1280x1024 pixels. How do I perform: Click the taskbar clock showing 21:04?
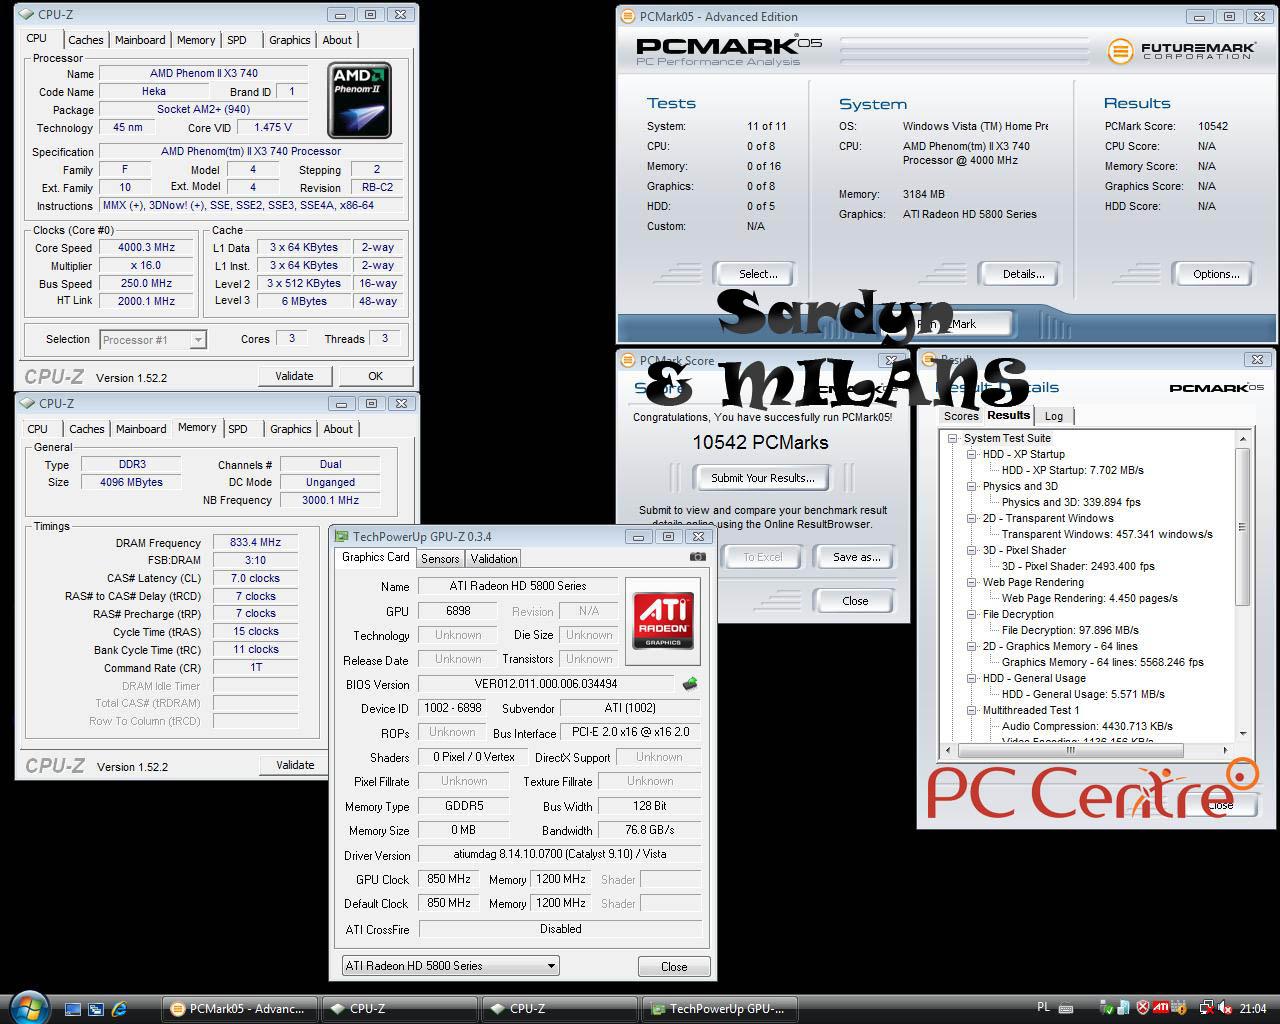click(x=1253, y=1008)
